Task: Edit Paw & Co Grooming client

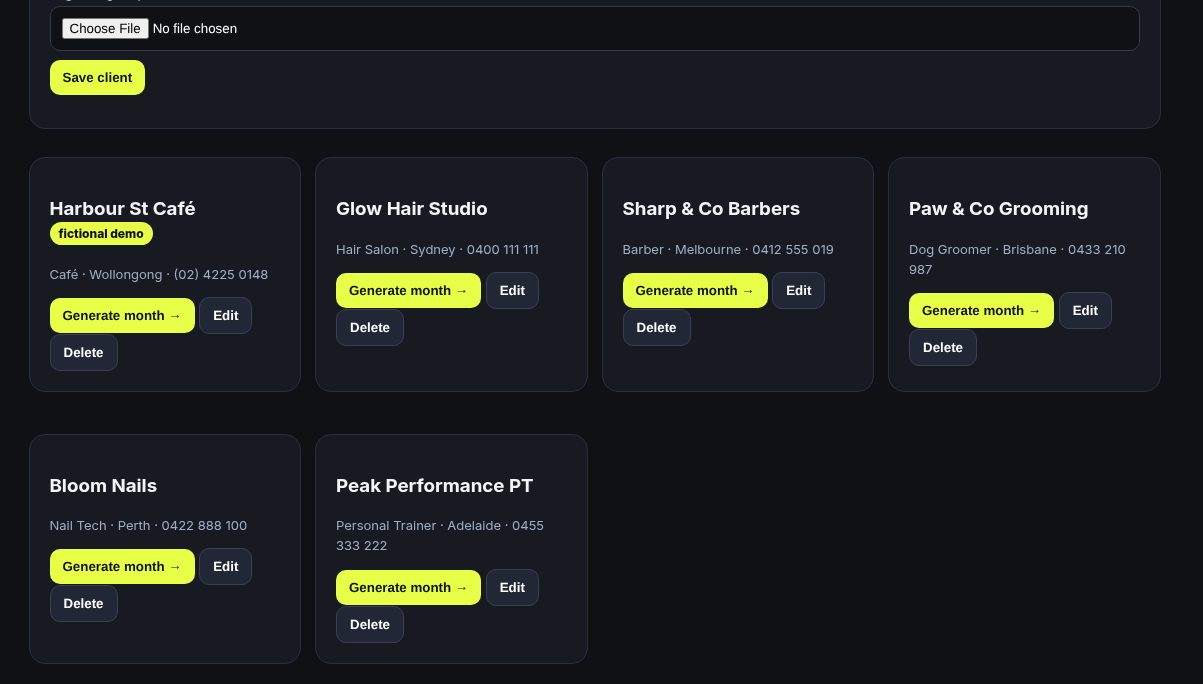Action: pyautogui.click(x=1085, y=311)
